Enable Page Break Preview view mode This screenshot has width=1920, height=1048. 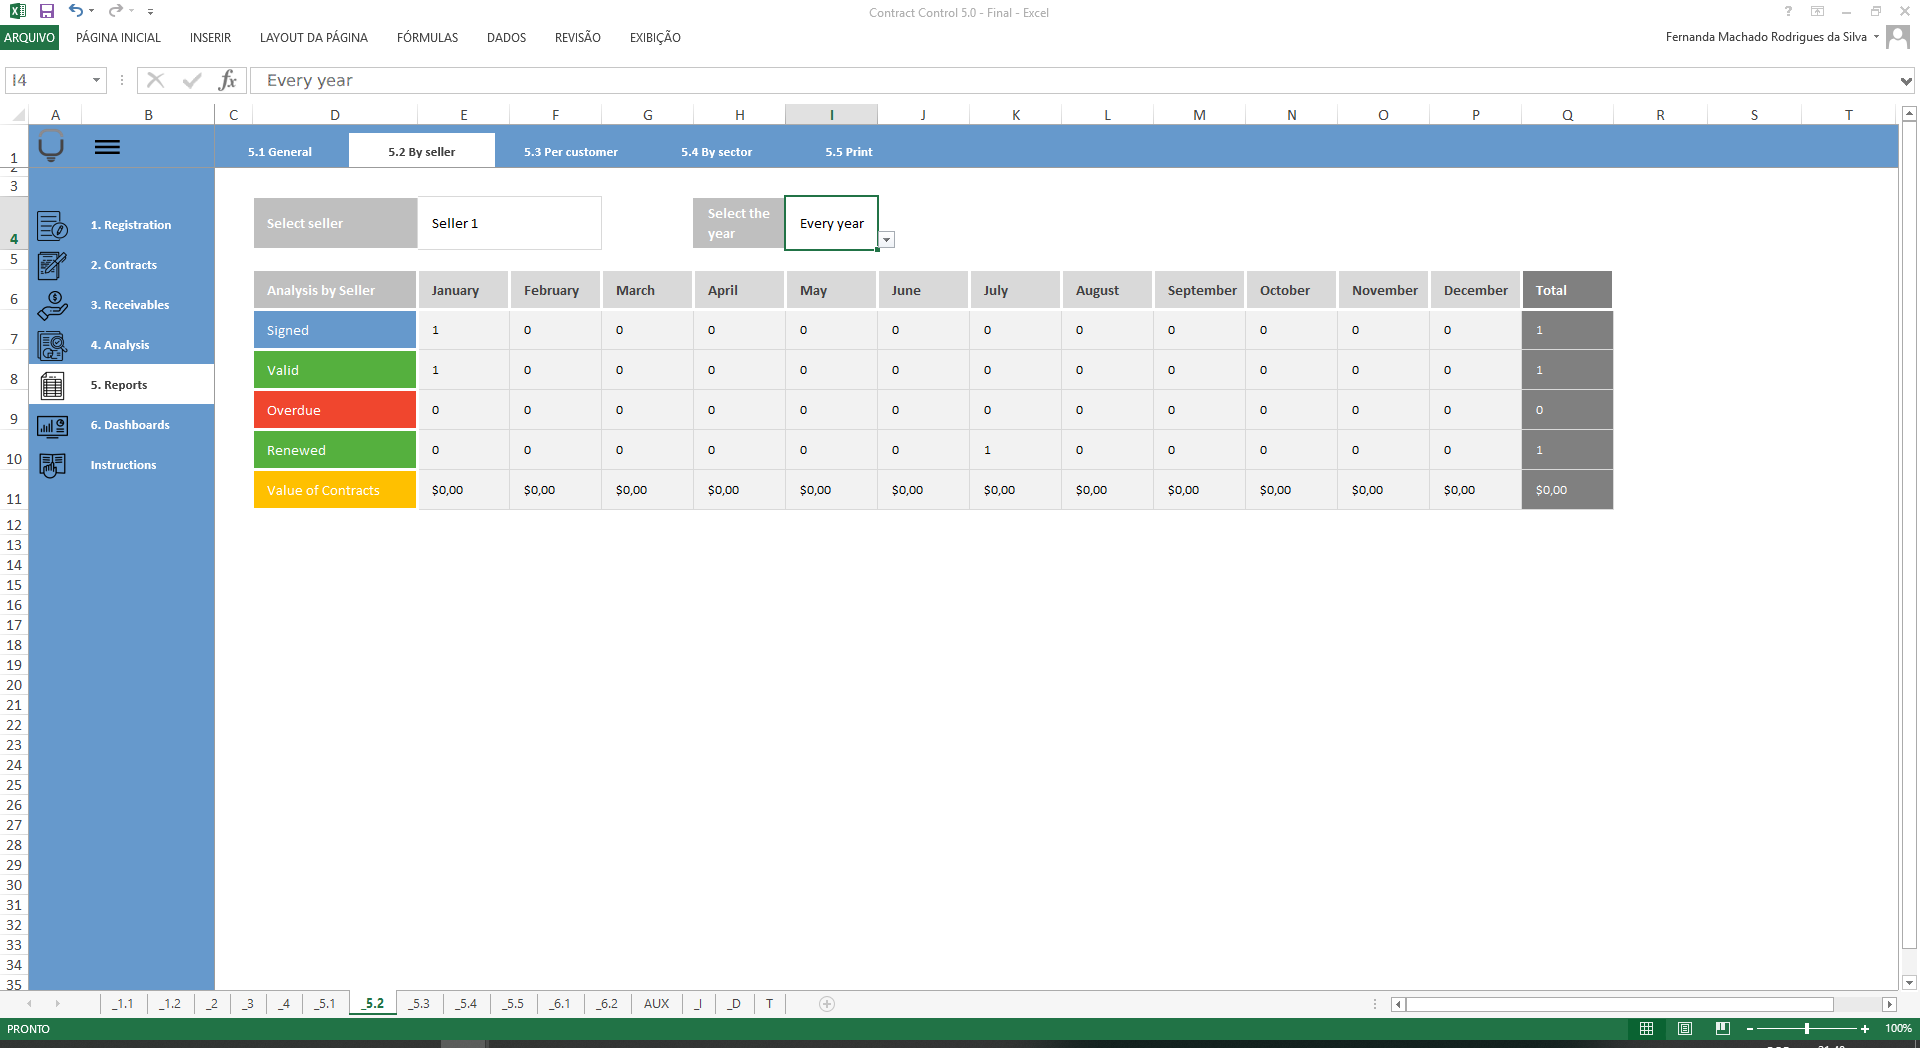point(1723,1028)
